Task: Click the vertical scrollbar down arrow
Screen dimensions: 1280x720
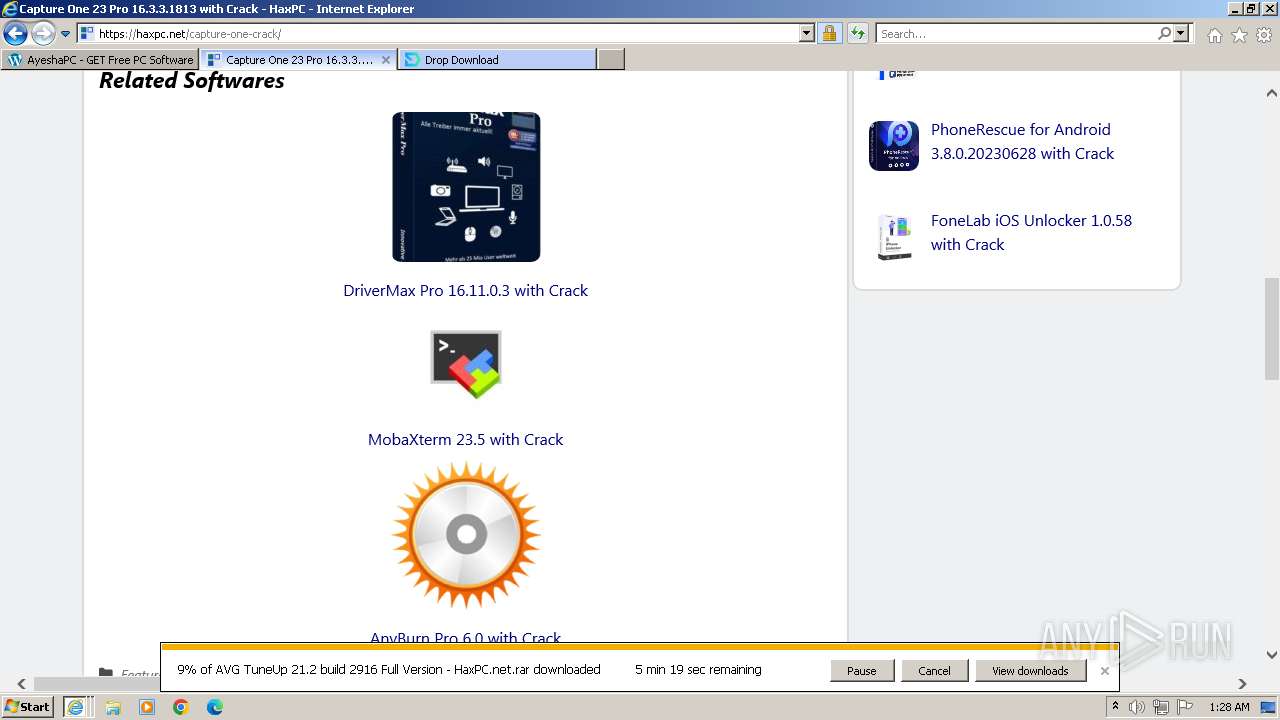Action: [x=1272, y=655]
